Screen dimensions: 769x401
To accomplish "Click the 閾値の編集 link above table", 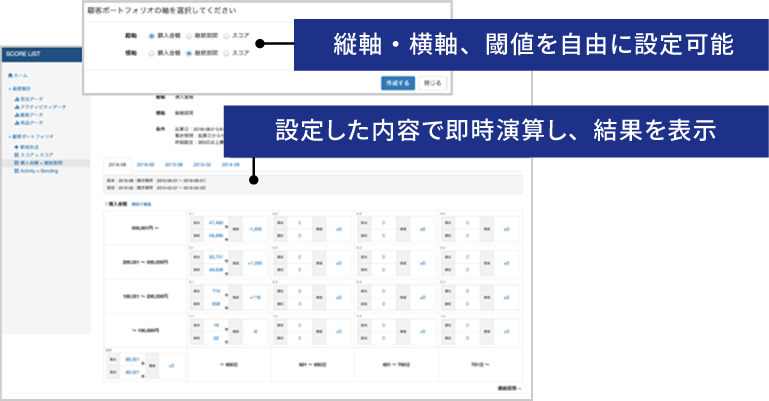I will pyautogui.click(x=140, y=203).
